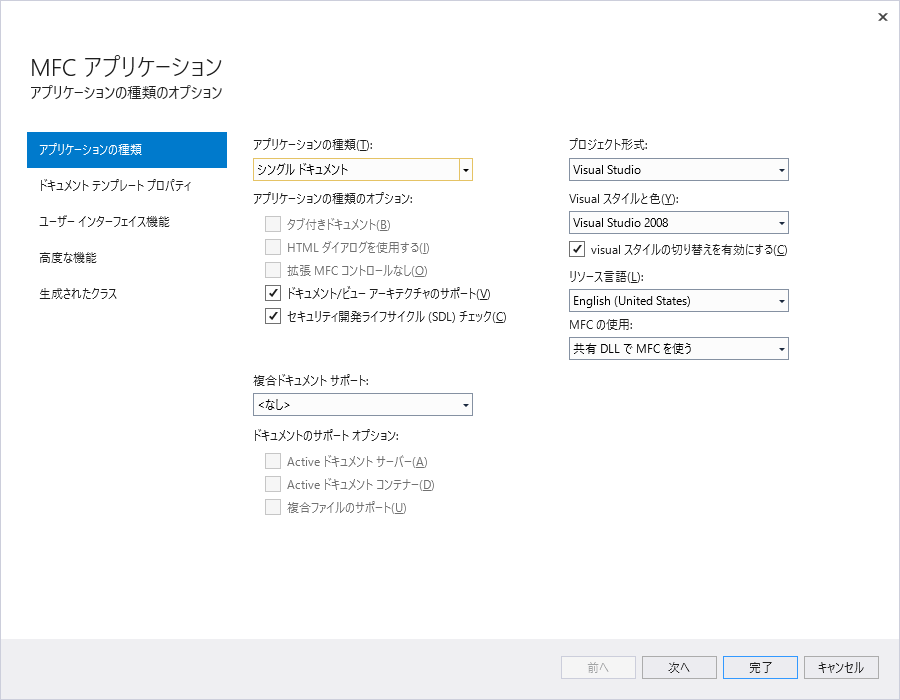
Task: Click the 次へ button
Action: point(679,667)
